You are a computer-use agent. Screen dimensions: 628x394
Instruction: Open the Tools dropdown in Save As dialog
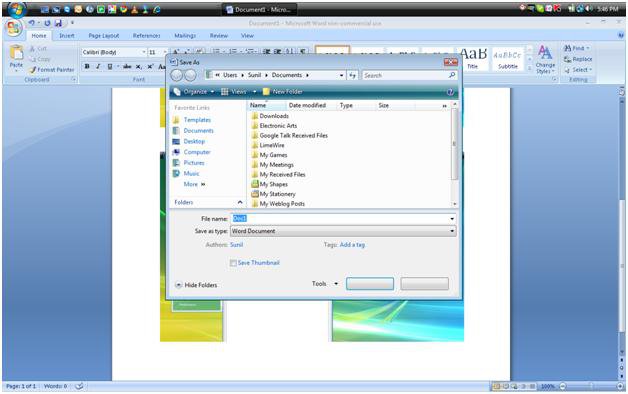325,283
